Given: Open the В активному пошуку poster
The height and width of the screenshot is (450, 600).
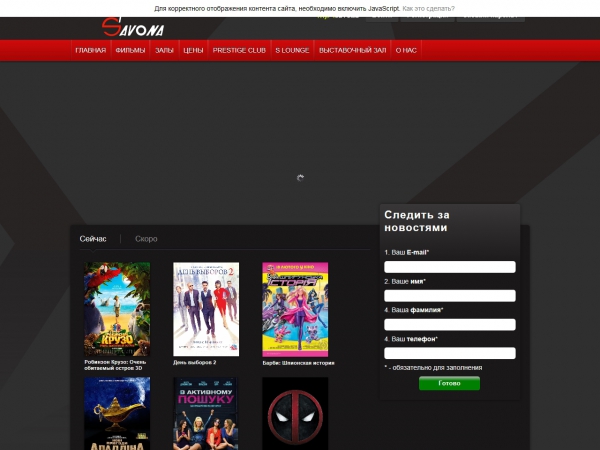Looking at the screenshot, I should click(206, 414).
